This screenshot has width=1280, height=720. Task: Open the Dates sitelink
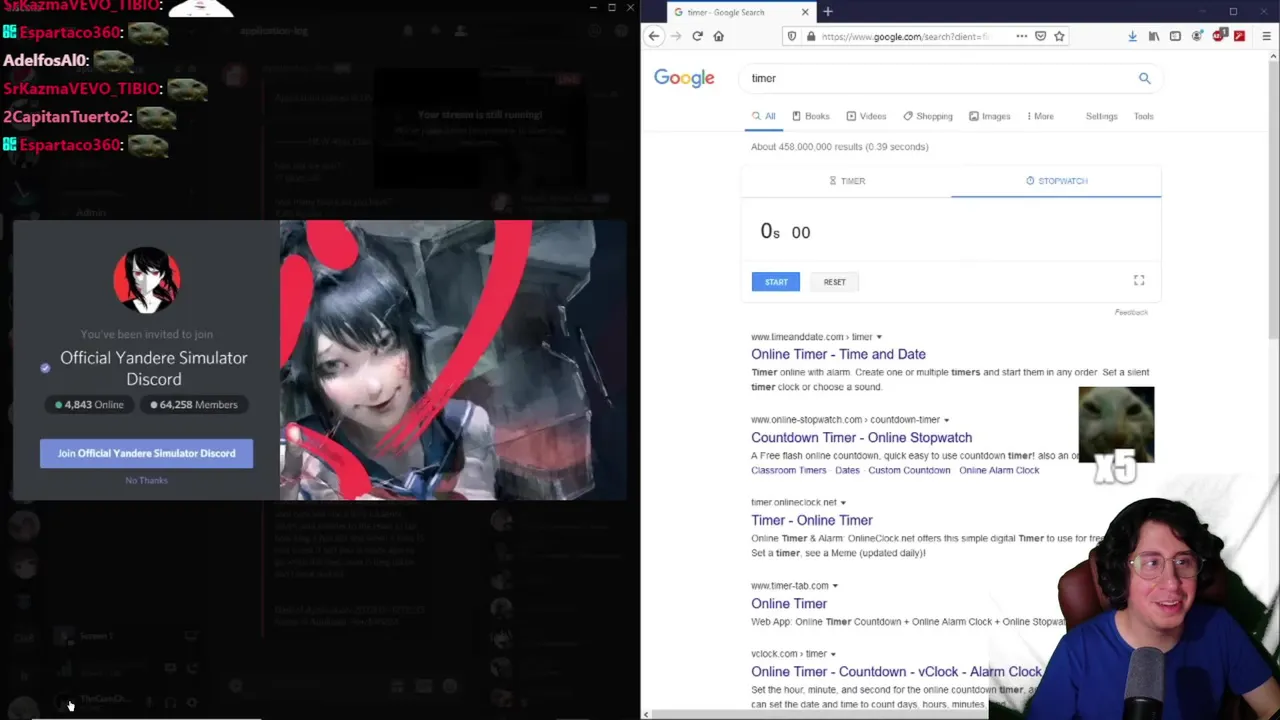847,470
